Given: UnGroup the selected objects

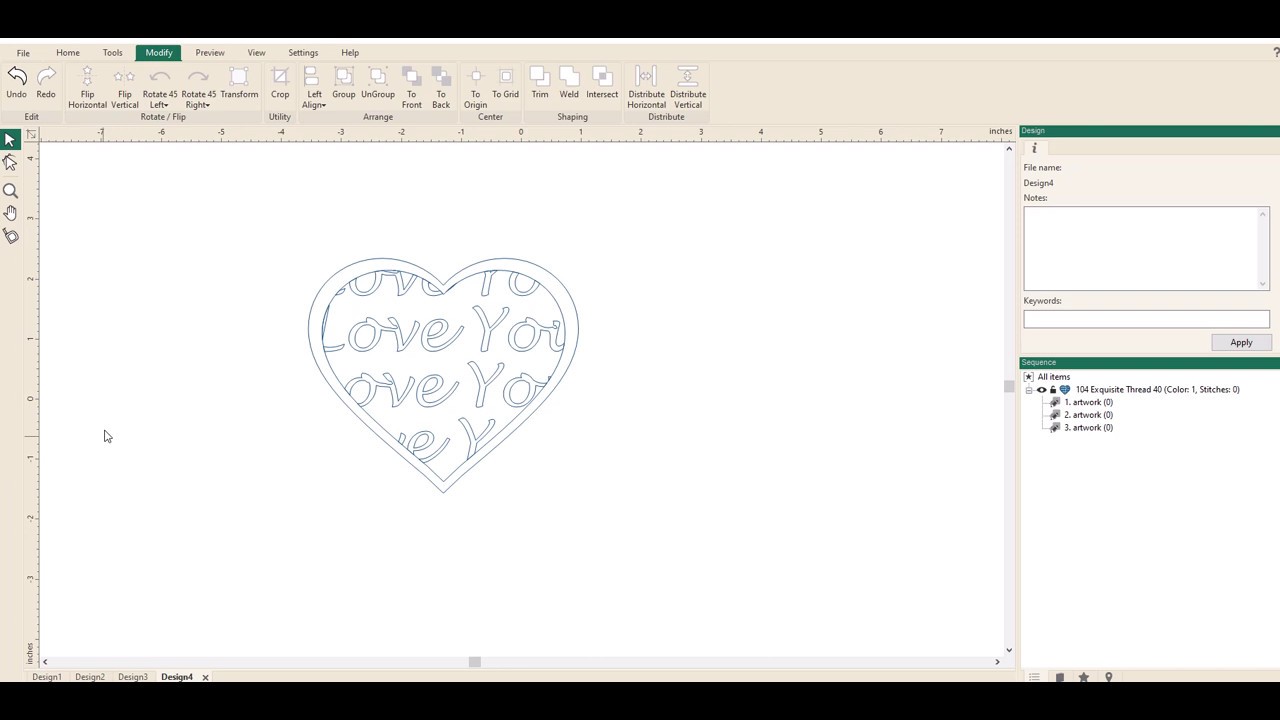Looking at the screenshot, I should pos(378,84).
